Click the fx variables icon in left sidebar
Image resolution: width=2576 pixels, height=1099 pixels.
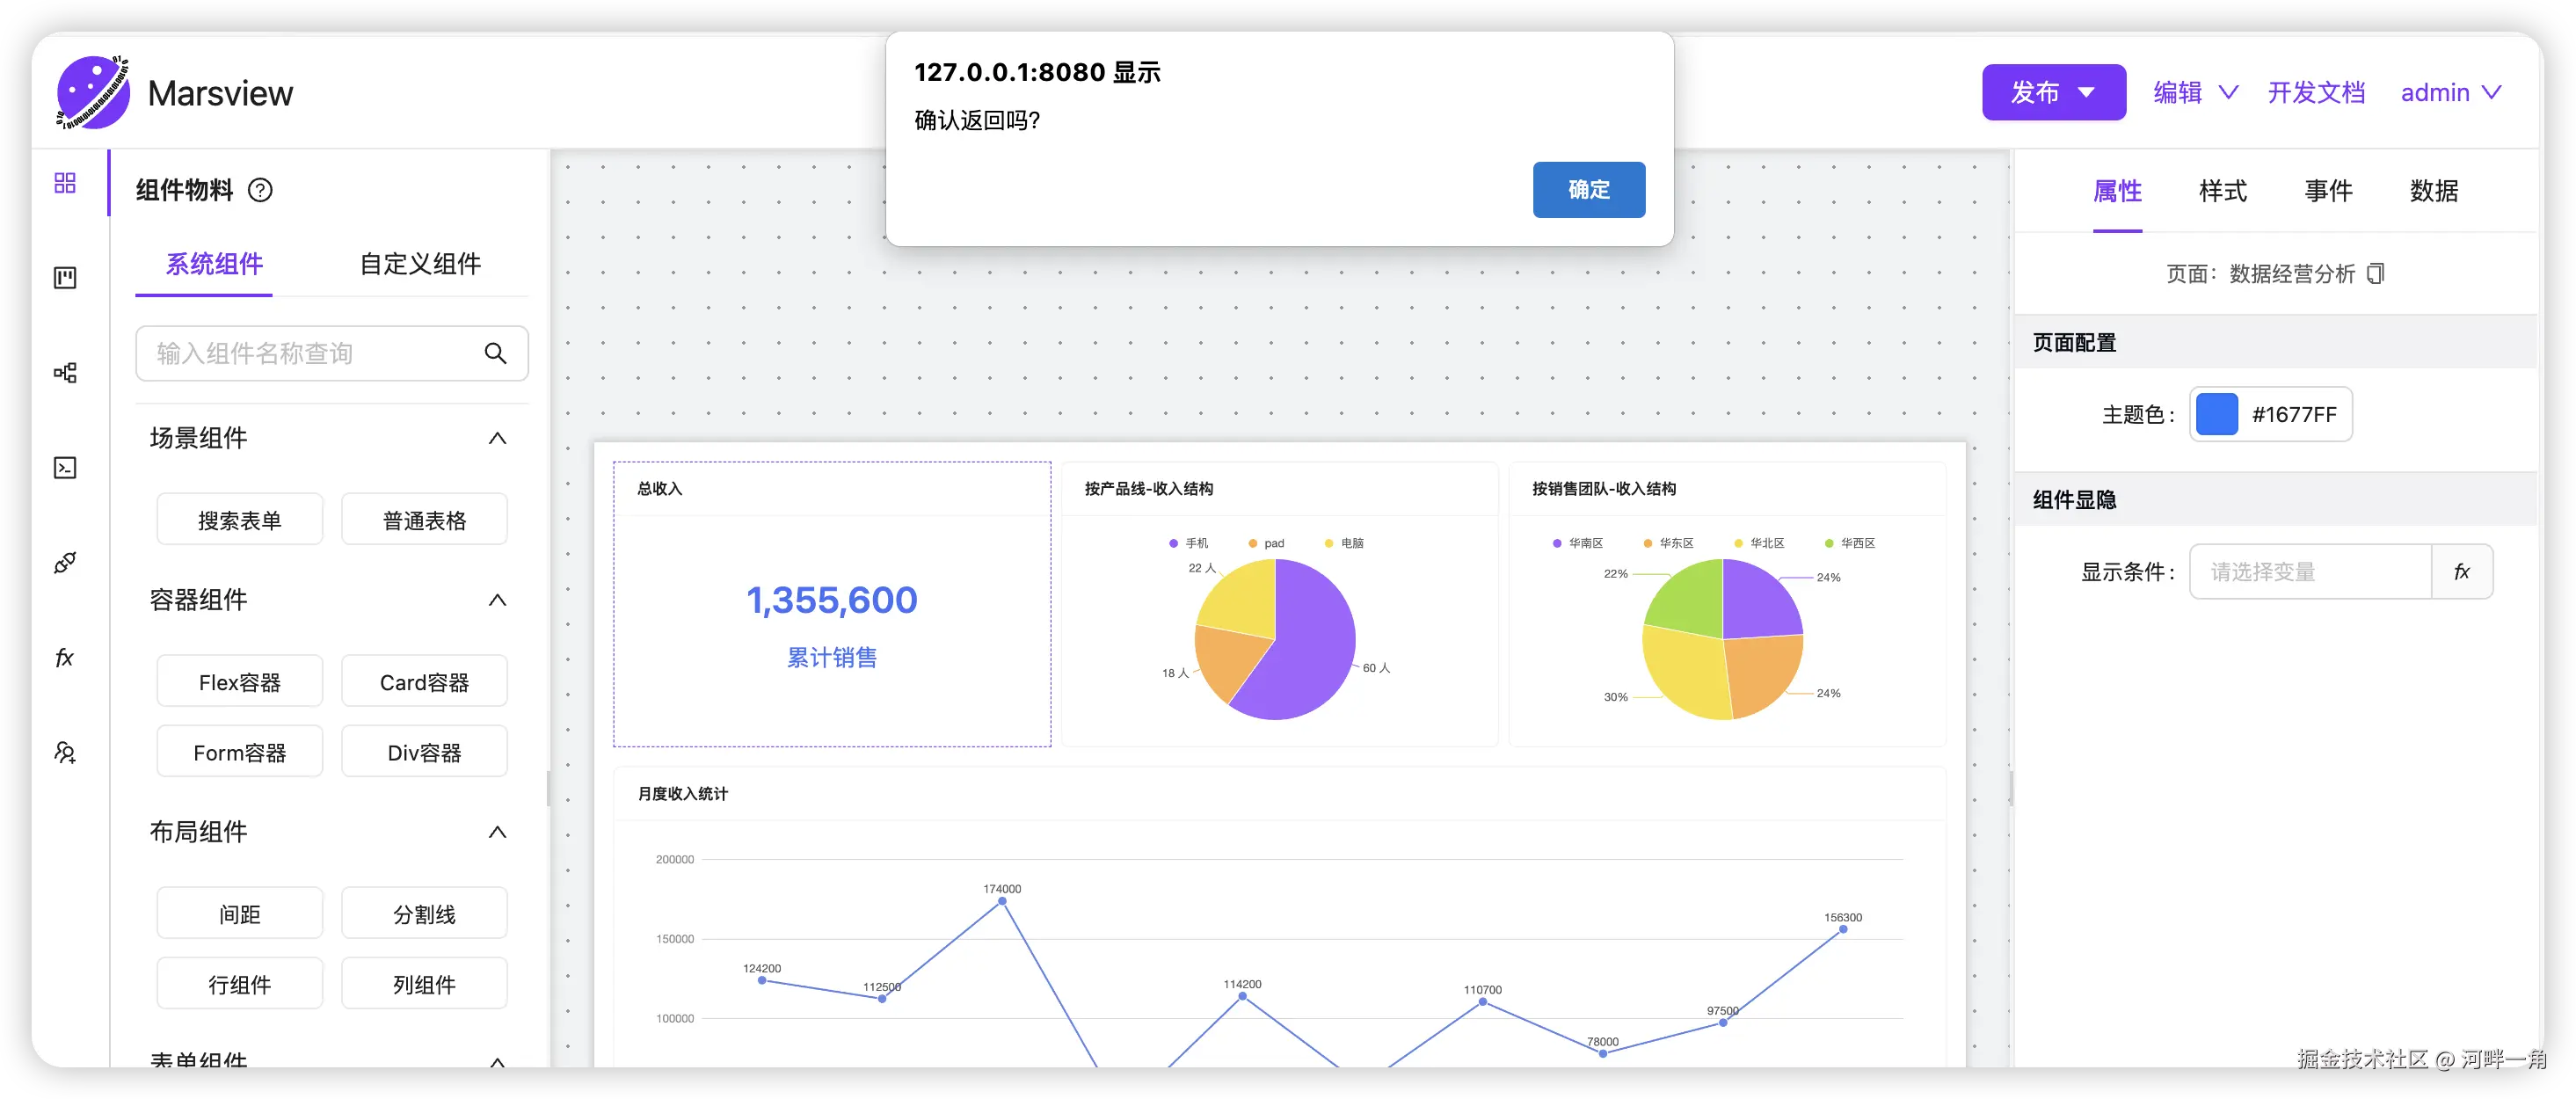pyautogui.click(x=65, y=658)
